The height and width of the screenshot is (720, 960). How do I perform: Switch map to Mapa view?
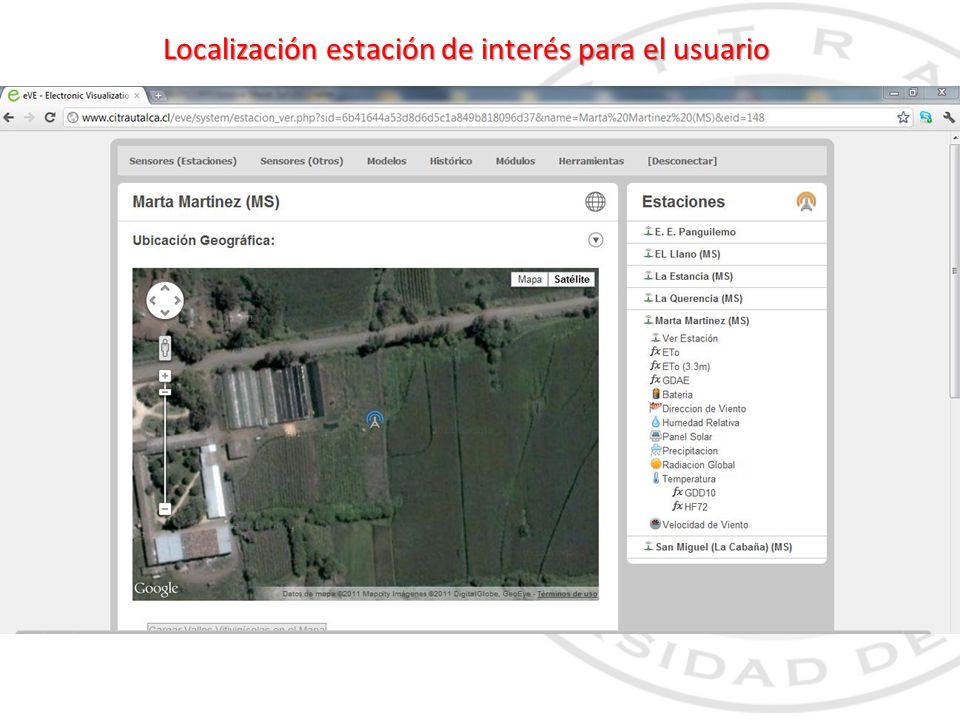(530, 279)
